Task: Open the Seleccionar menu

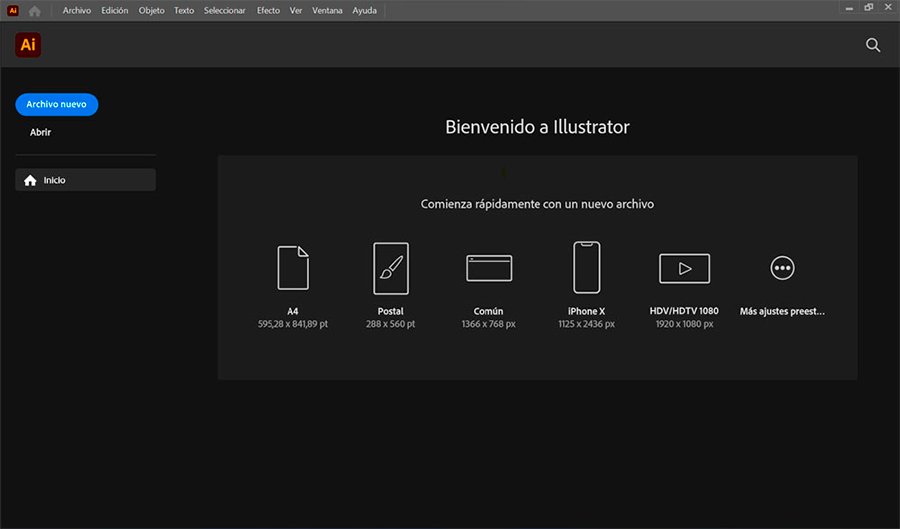Action: click(224, 10)
